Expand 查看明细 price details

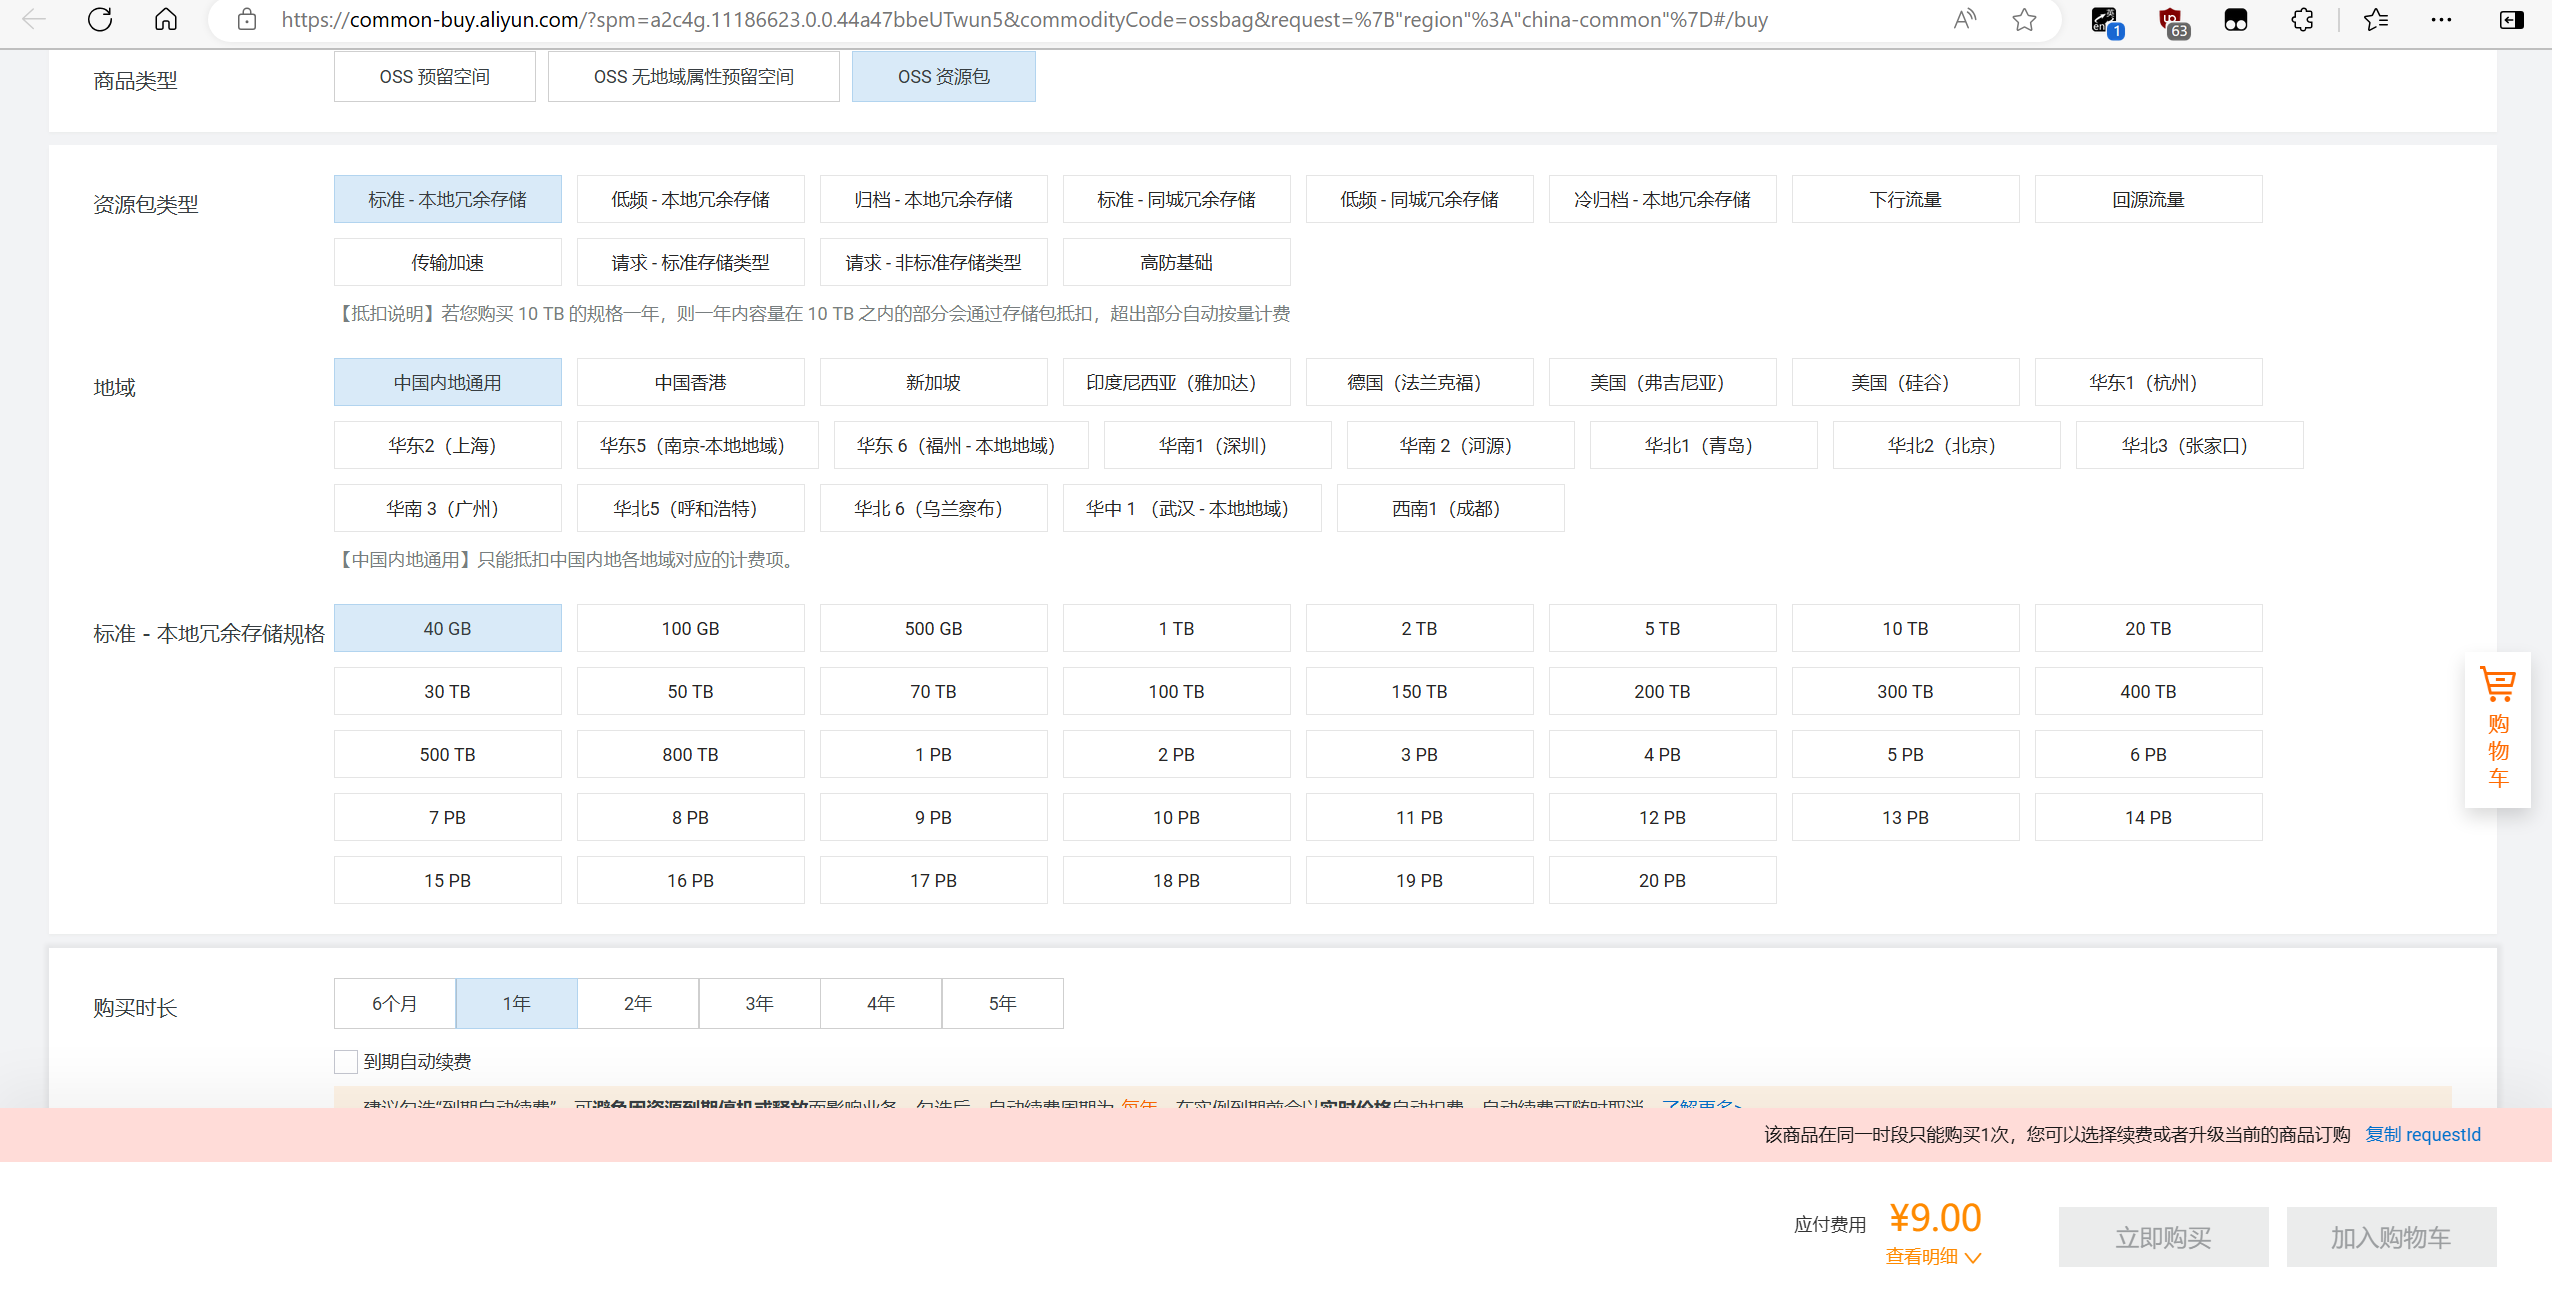(1932, 1257)
